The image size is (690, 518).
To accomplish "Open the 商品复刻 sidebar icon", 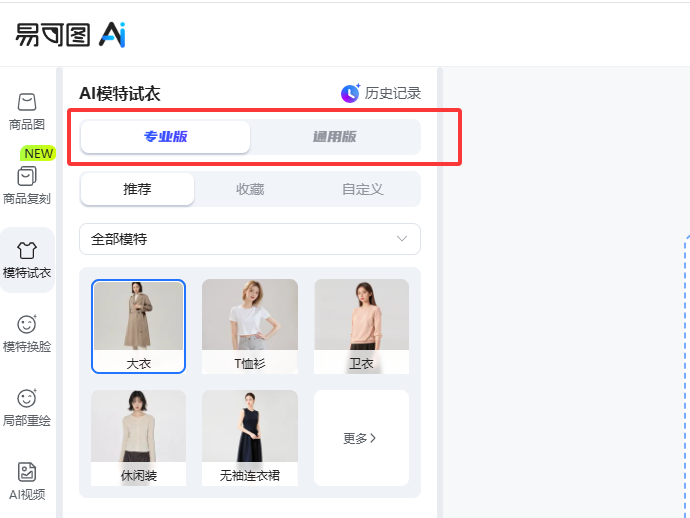I will [27, 176].
